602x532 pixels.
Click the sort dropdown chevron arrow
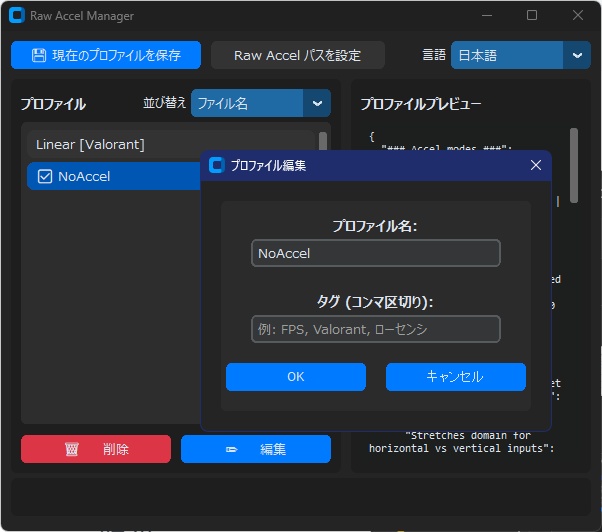317,103
